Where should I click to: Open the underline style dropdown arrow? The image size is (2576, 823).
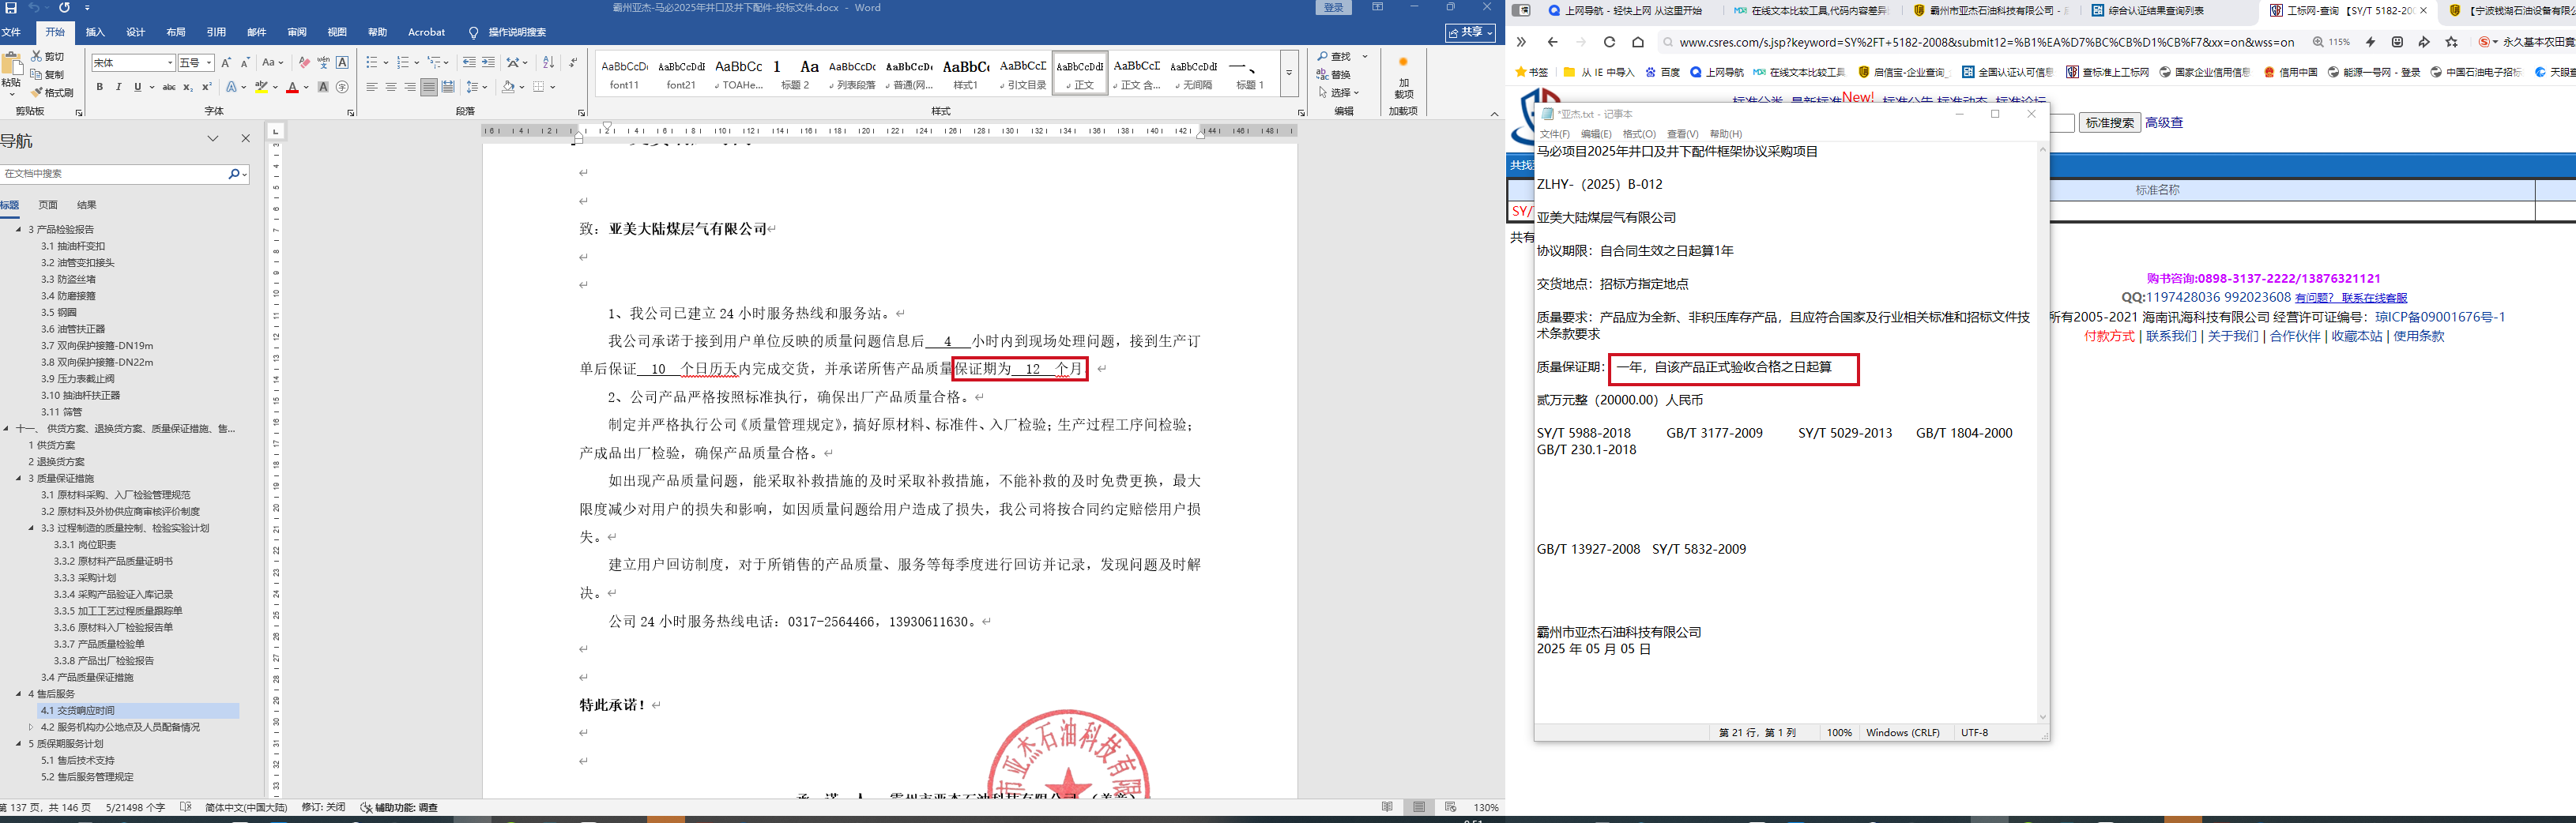coord(151,87)
